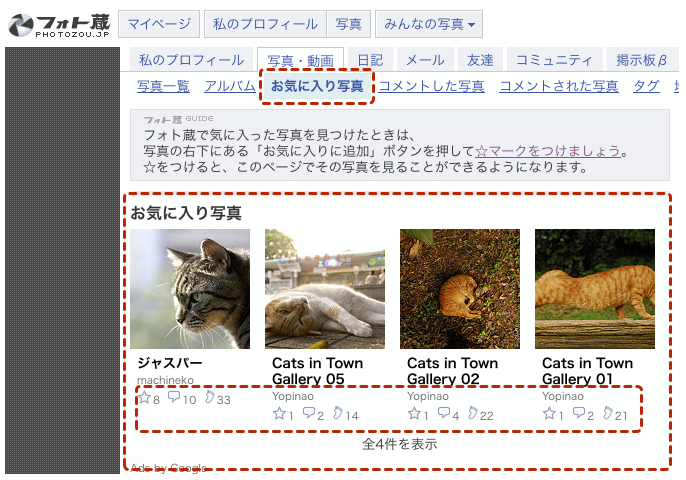The width and height of the screenshot is (686, 480).
Task: Click the ☆マークをつけましょう guide link
Action: pos(548,151)
